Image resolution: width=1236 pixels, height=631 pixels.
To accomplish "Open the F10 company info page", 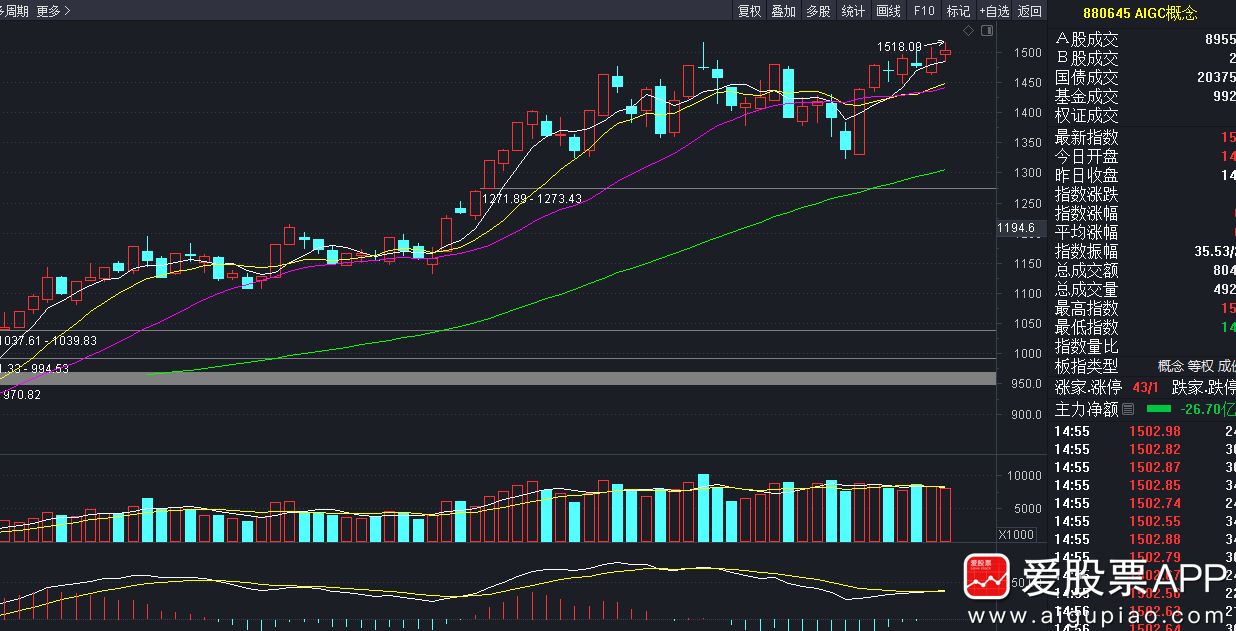I will coord(924,11).
